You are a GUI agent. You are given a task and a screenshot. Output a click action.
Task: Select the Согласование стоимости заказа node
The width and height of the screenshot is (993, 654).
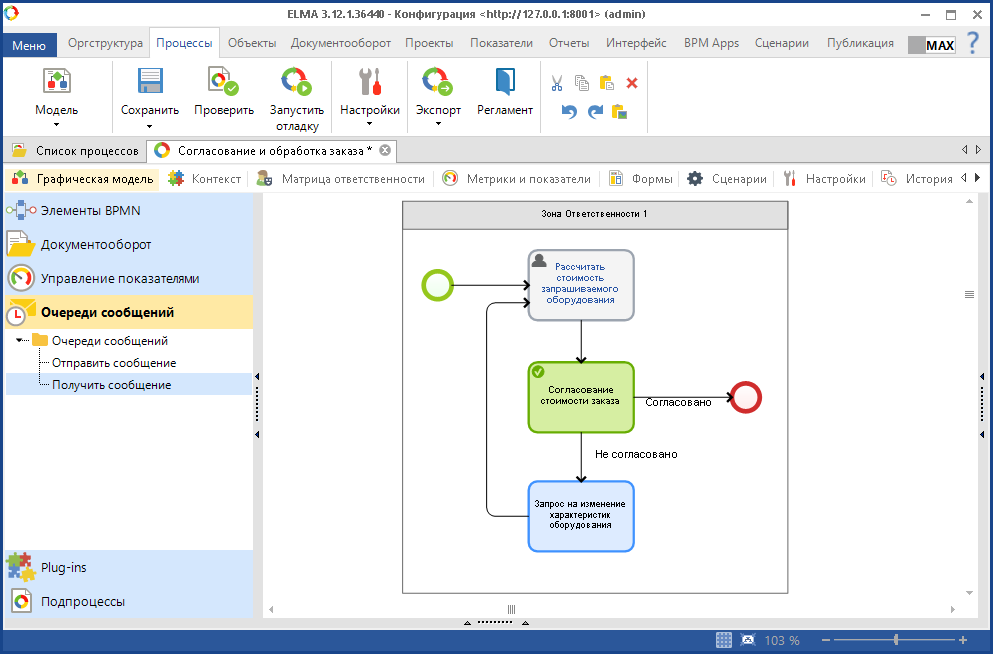click(581, 398)
